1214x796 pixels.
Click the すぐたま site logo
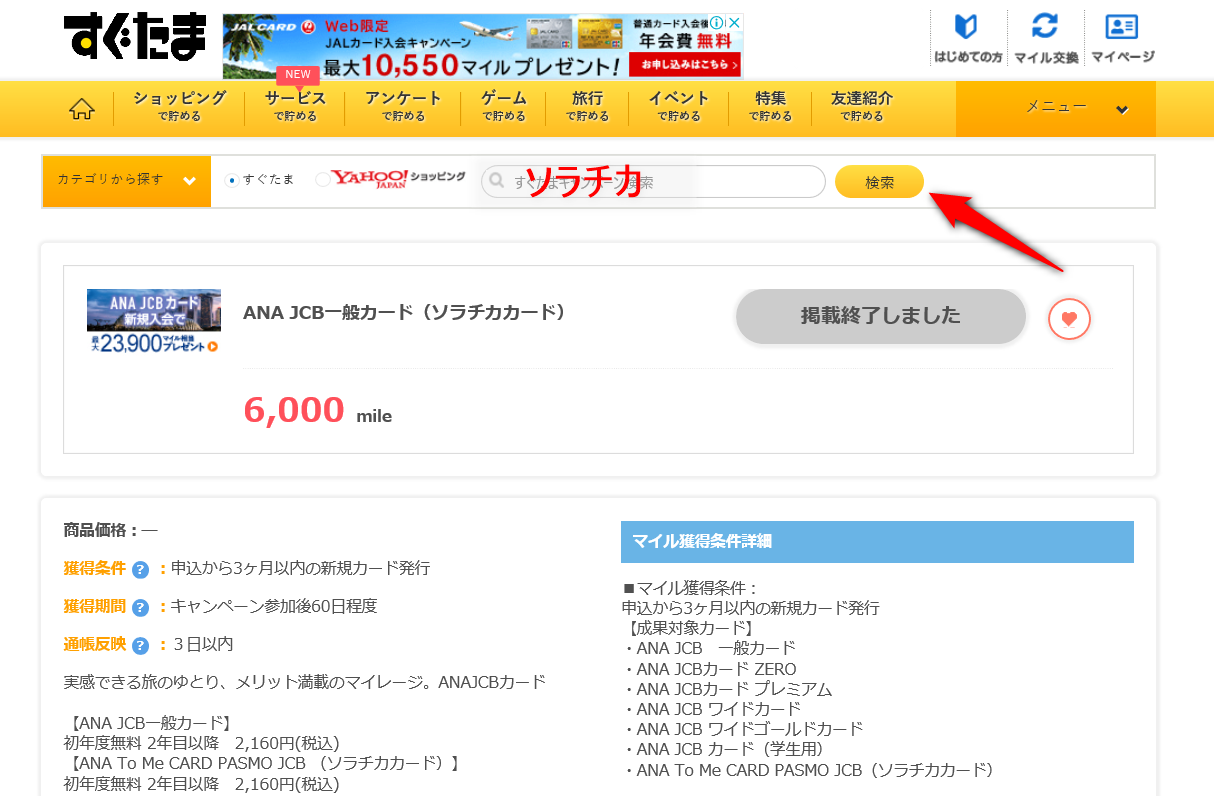135,38
